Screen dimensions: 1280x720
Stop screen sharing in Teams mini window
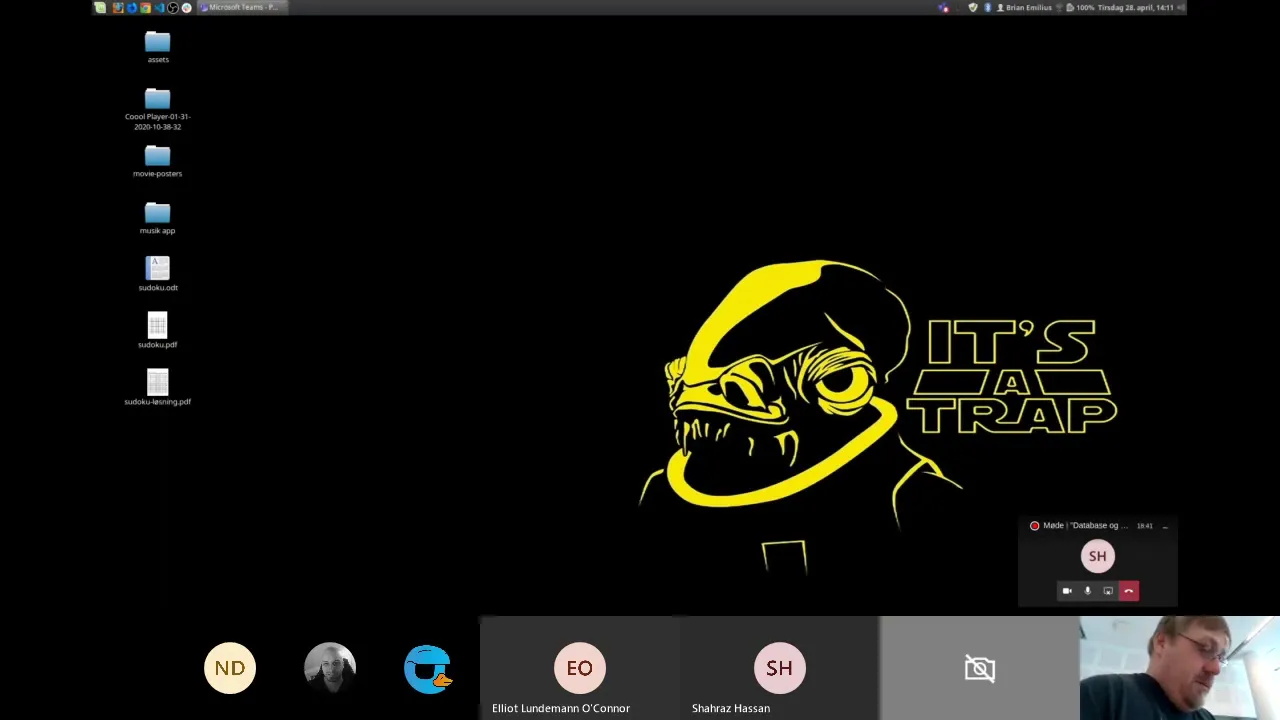(x=1108, y=591)
